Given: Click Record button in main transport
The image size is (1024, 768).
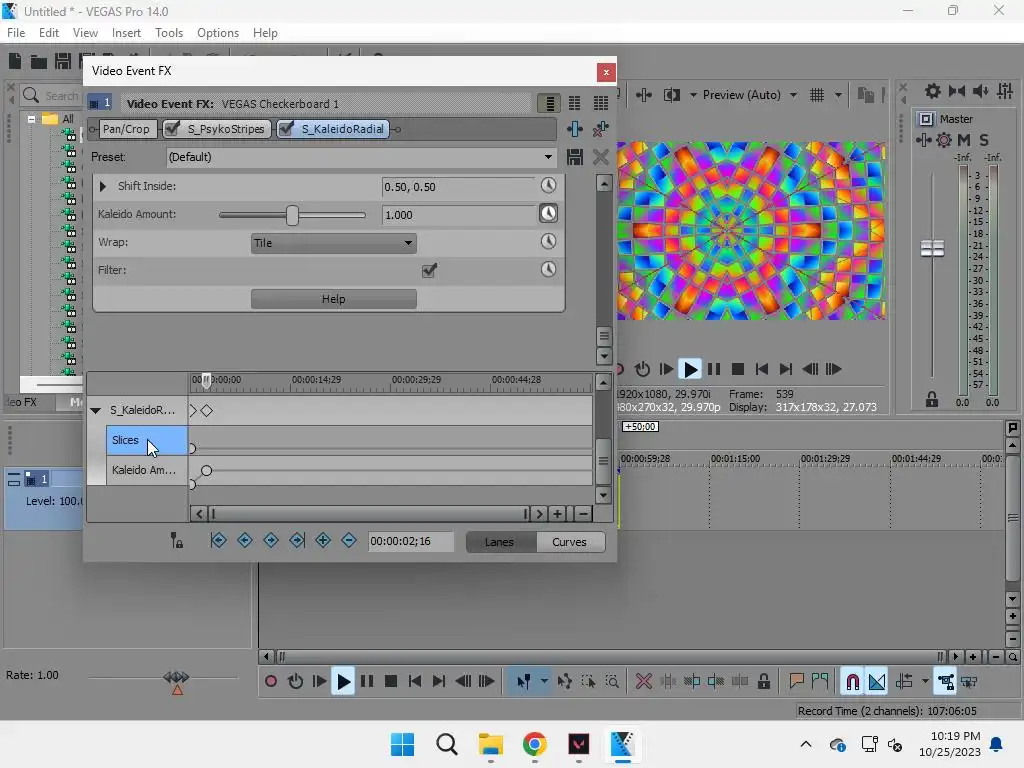Looking at the screenshot, I should point(270,682).
